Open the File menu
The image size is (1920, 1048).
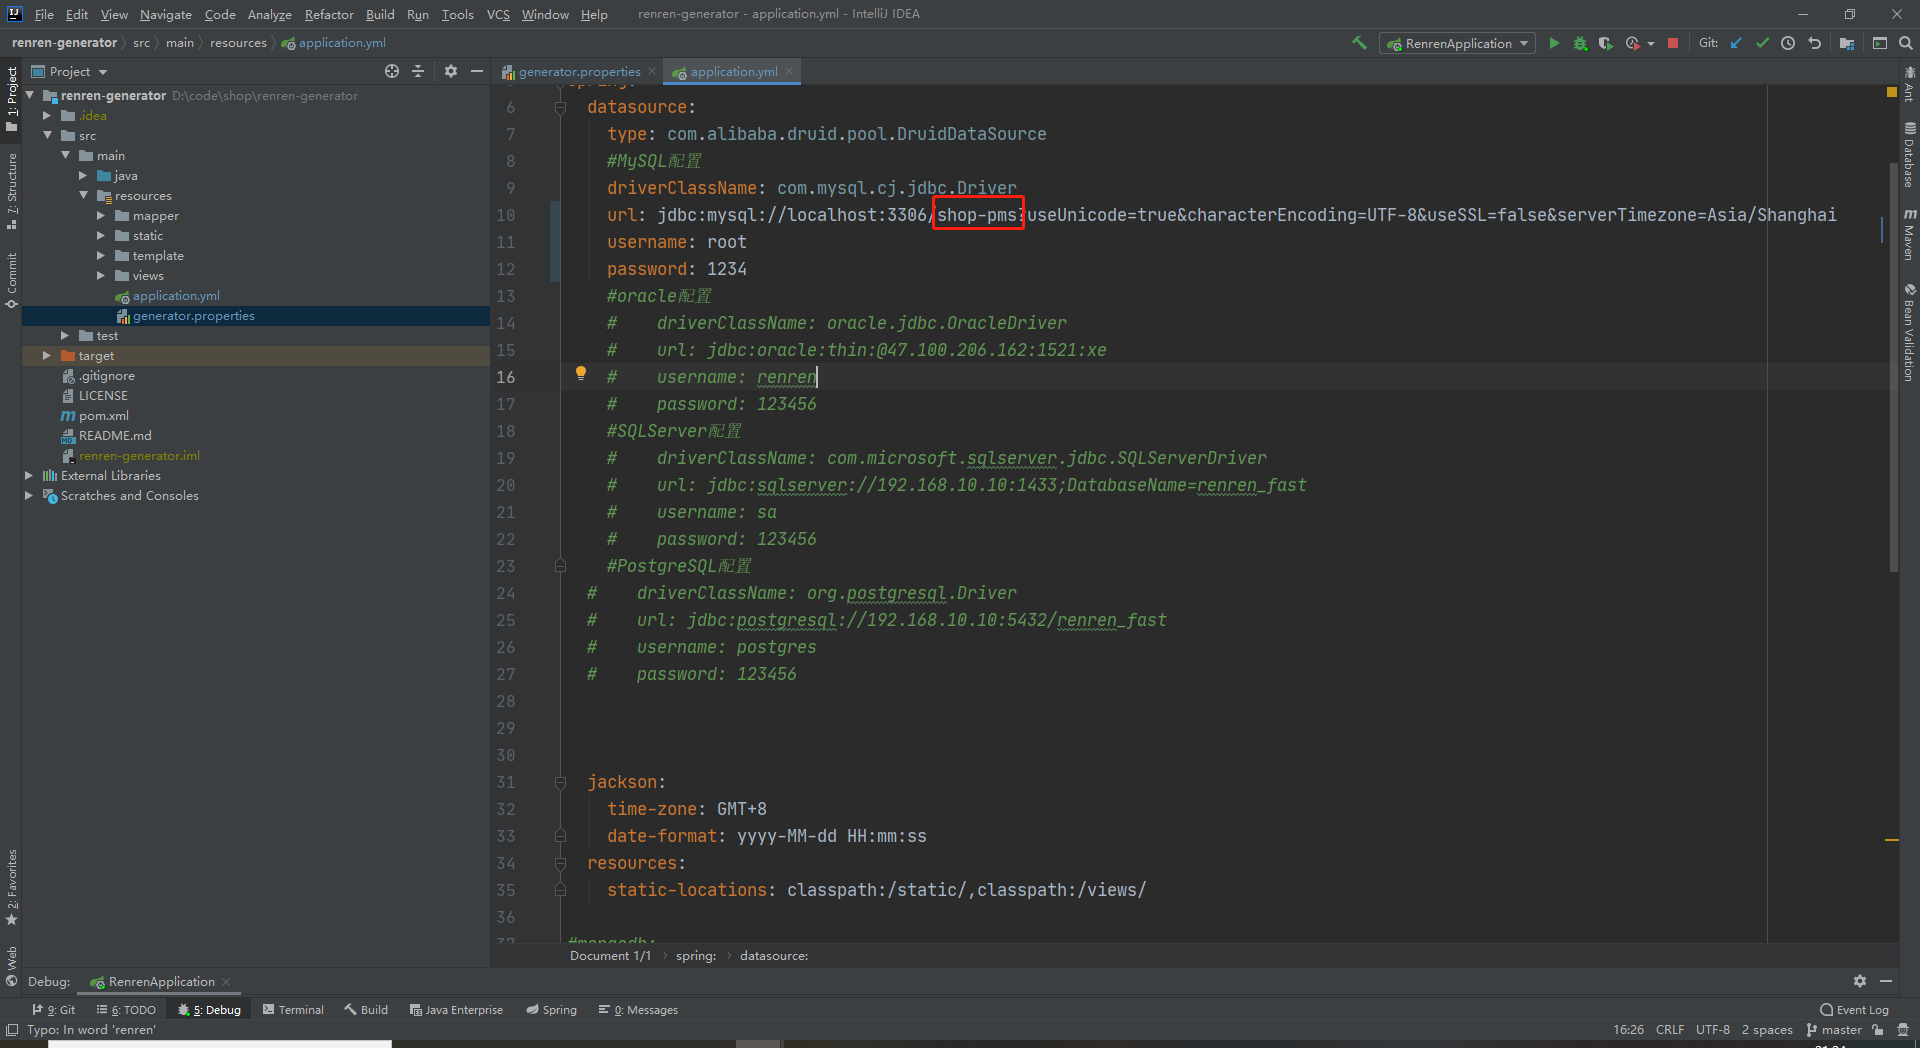coord(44,14)
